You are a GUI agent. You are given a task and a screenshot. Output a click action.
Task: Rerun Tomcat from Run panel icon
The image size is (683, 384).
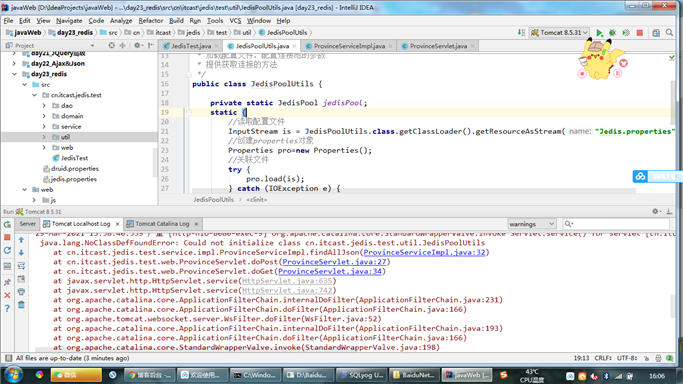click(x=7, y=224)
